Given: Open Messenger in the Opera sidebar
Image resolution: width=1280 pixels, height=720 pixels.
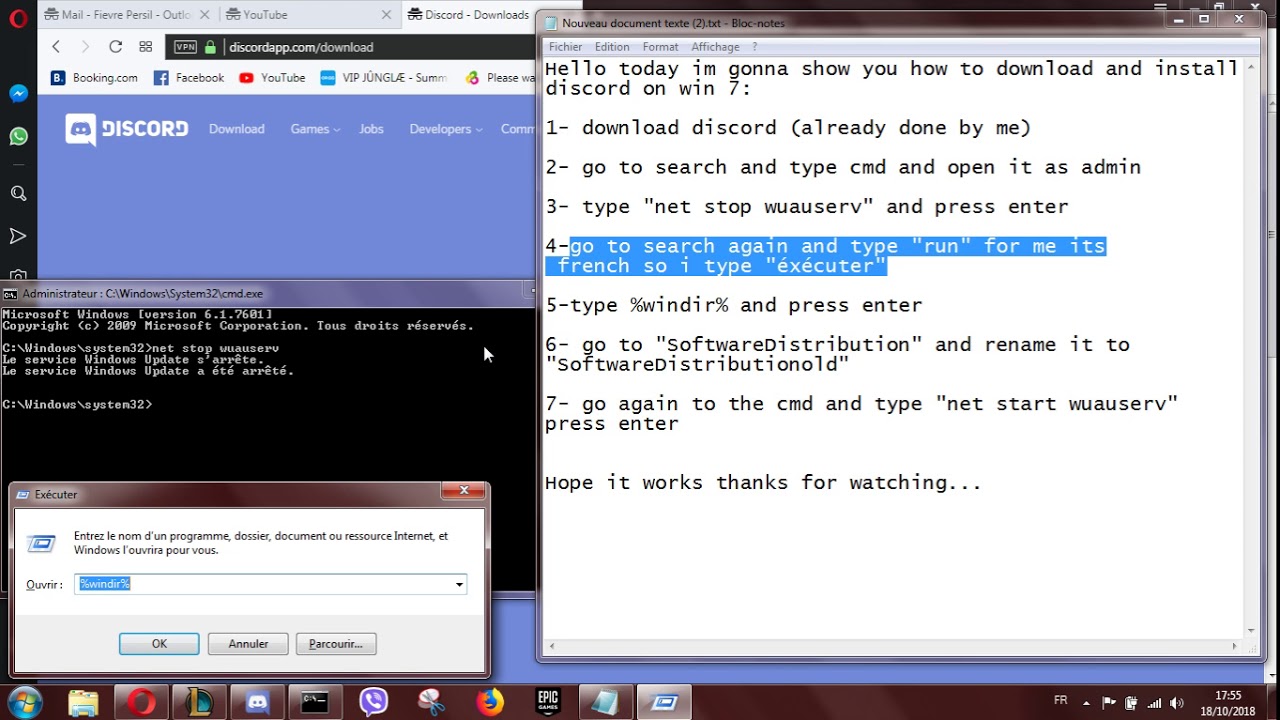Looking at the screenshot, I should [x=18, y=93].
